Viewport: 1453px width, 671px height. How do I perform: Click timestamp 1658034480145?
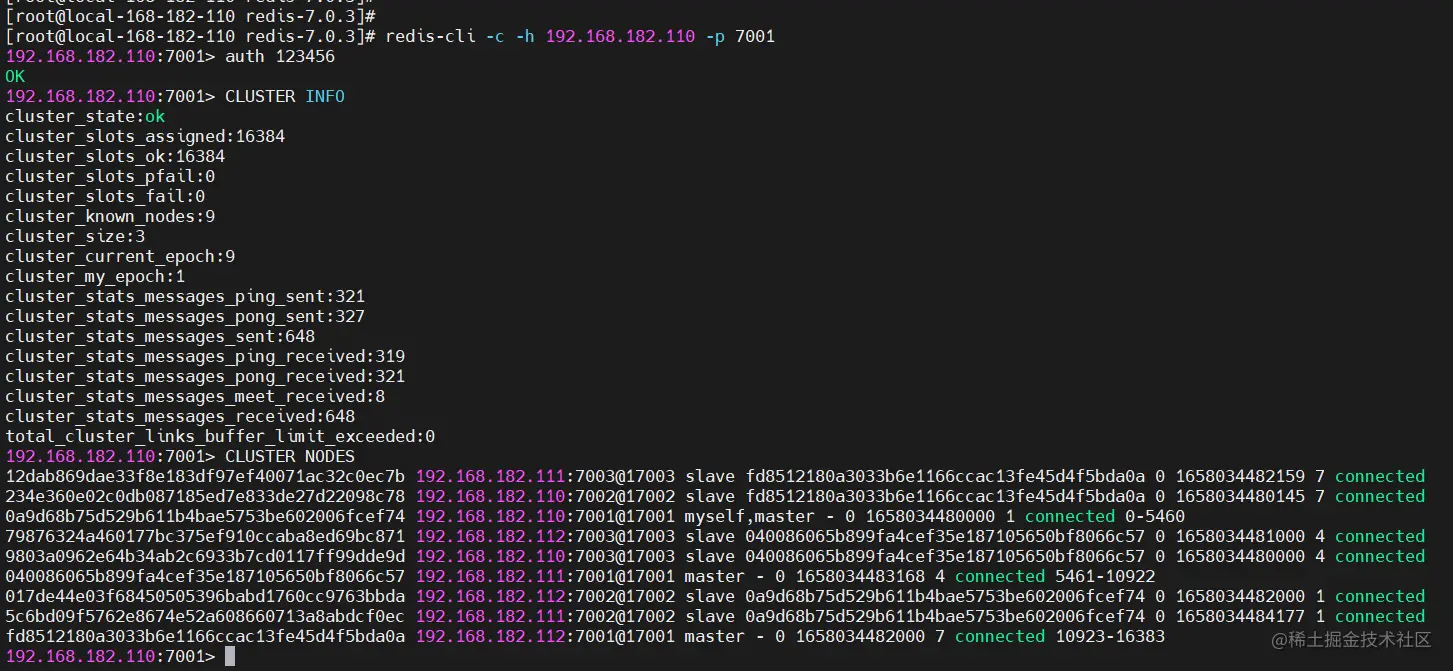(1240, 497)
